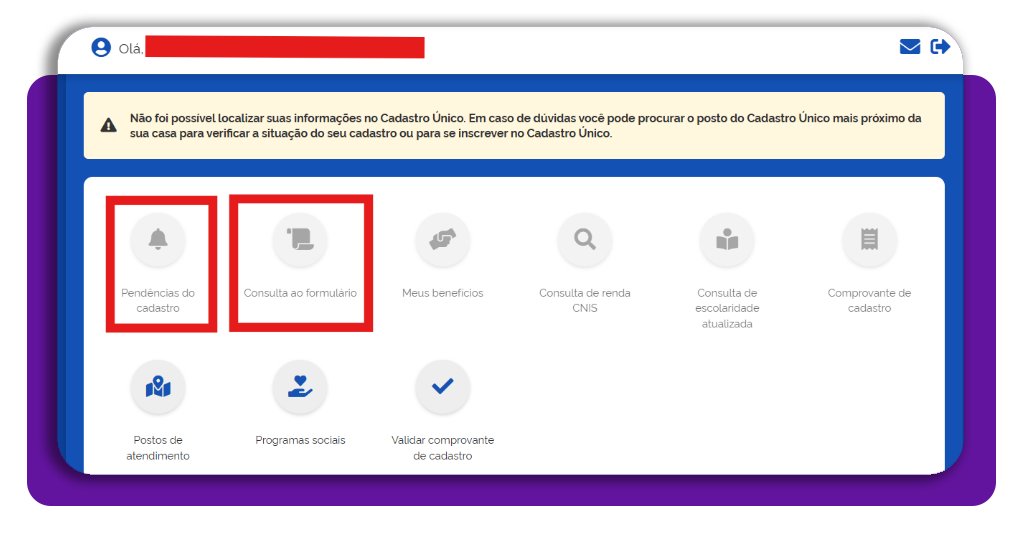Image resolution: width=1024 pixels, height=536 pixels.
Task: Click 'Consulta de escolaridade atualizada' label
Action: pyautogui.click(x=727, y=308)
